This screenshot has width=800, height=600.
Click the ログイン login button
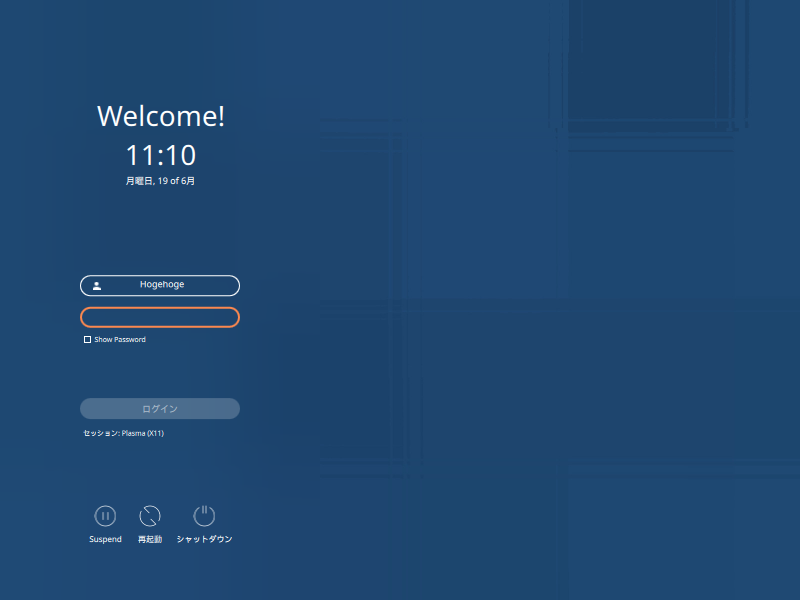pos(160,409)
